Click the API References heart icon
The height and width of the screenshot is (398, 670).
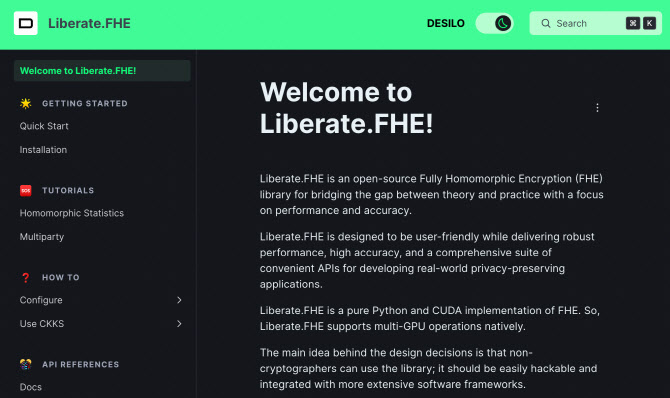point(26,364)
